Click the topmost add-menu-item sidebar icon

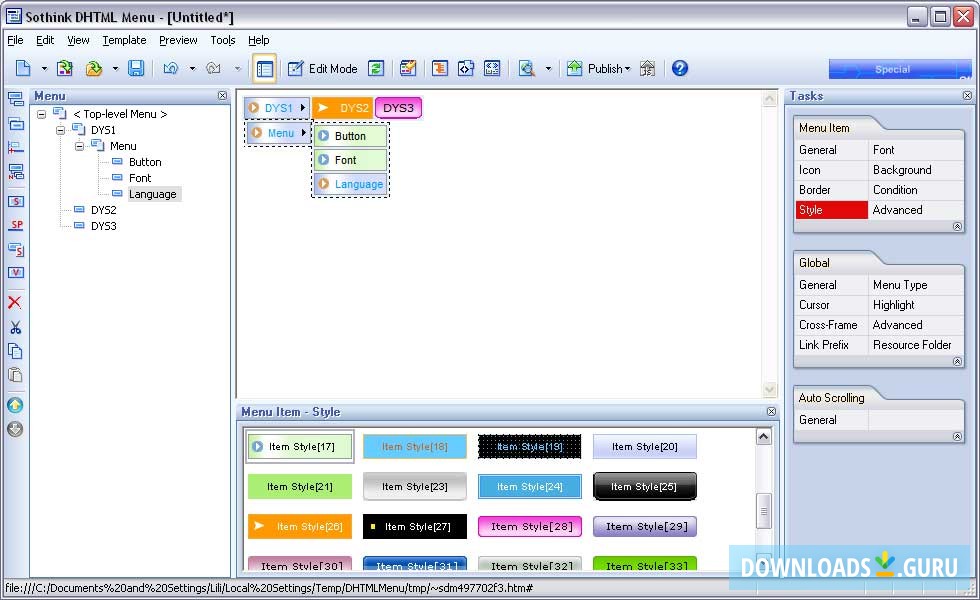coord(16,99)
